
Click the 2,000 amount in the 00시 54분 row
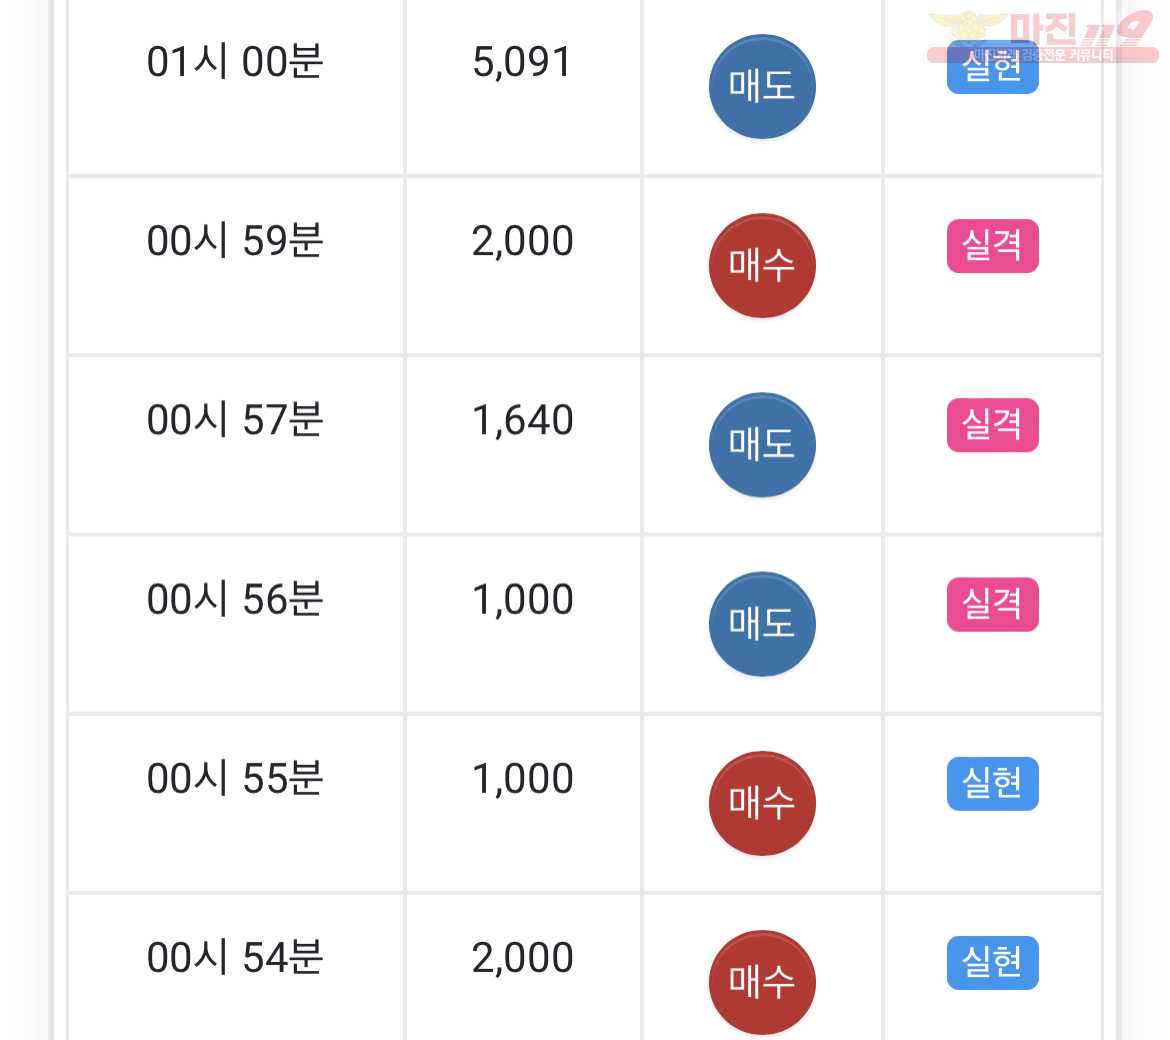point(522,957)
